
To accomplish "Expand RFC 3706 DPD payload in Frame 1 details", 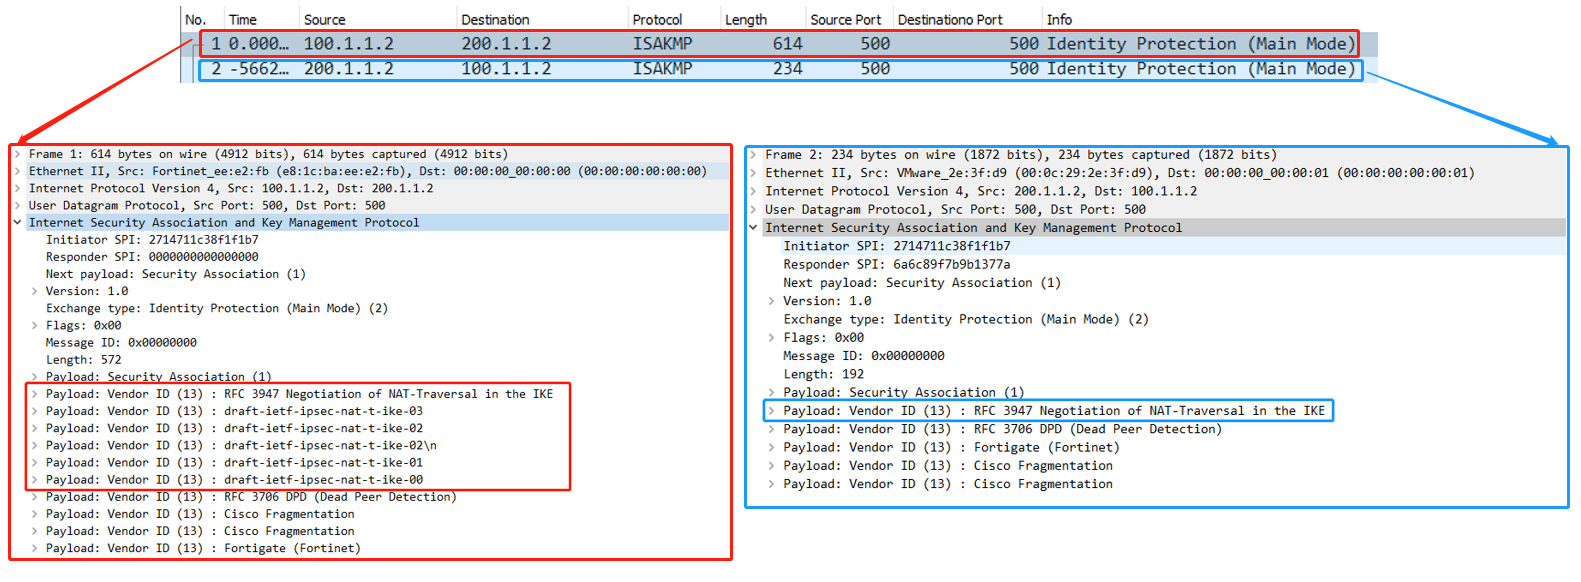I will tap(35, 497).
